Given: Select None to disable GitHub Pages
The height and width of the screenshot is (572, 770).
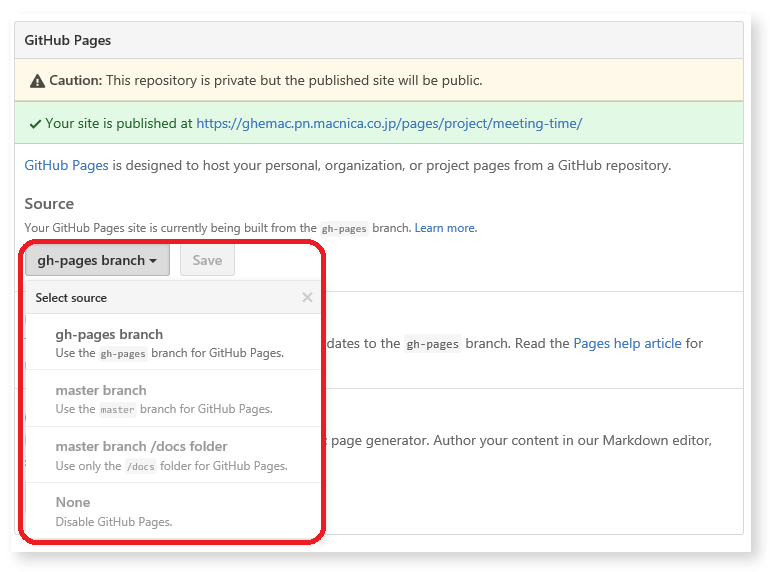Looking at the screenshot, I should point(173,511).
